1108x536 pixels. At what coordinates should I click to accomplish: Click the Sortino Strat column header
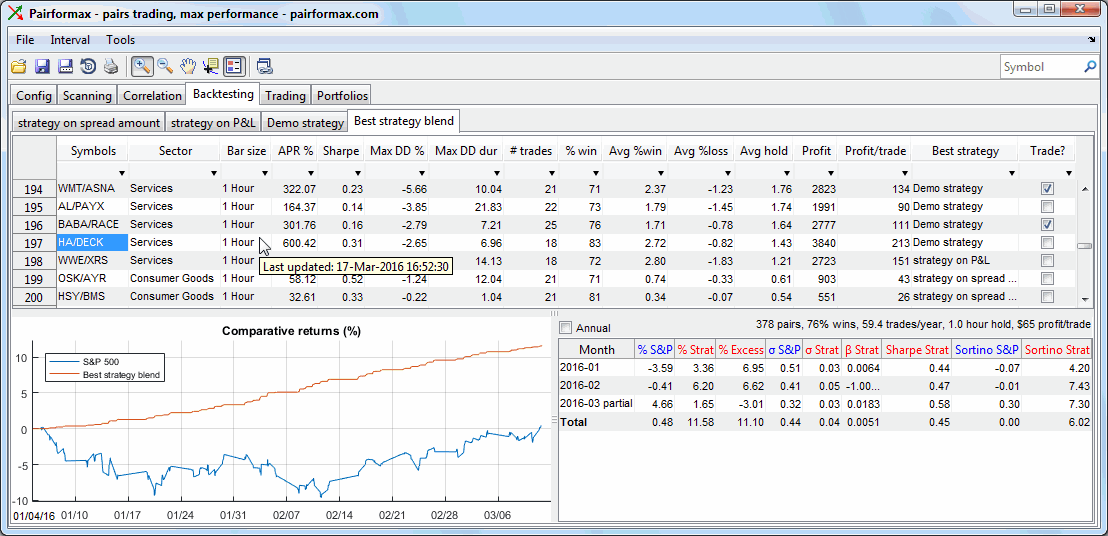pyautogui.click(x=1057, y=350)
